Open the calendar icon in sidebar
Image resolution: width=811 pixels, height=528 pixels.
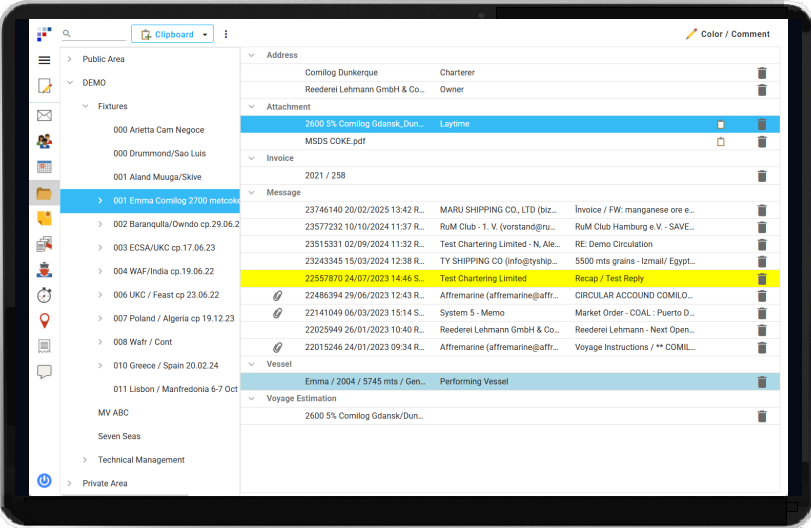coord(44,167)
